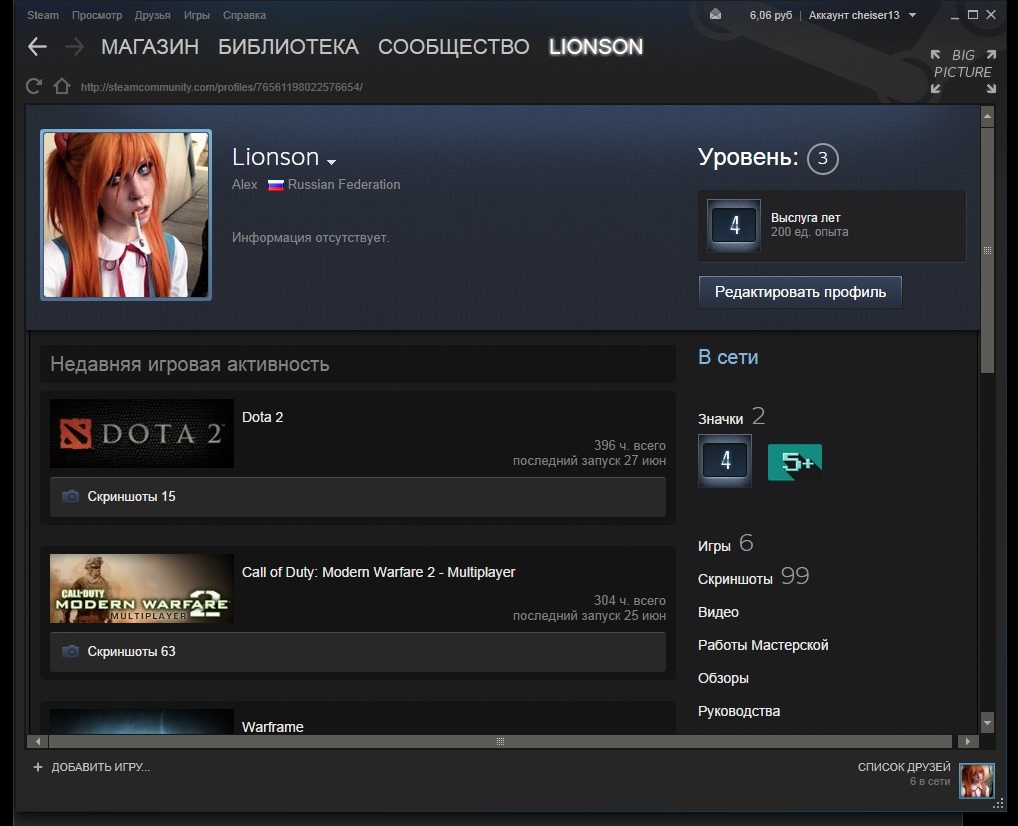Image resolution: width=1018 pixels, height=826 pixels.
Task: Open the Работы Мастерской link
Action: coord(763,645)
